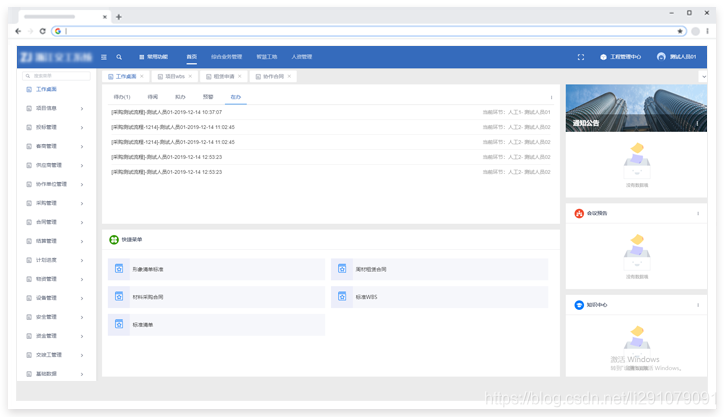This screenshot has width=726, height=417.
Task: Open the 常用功能 header menu
Action: point(154,57)
